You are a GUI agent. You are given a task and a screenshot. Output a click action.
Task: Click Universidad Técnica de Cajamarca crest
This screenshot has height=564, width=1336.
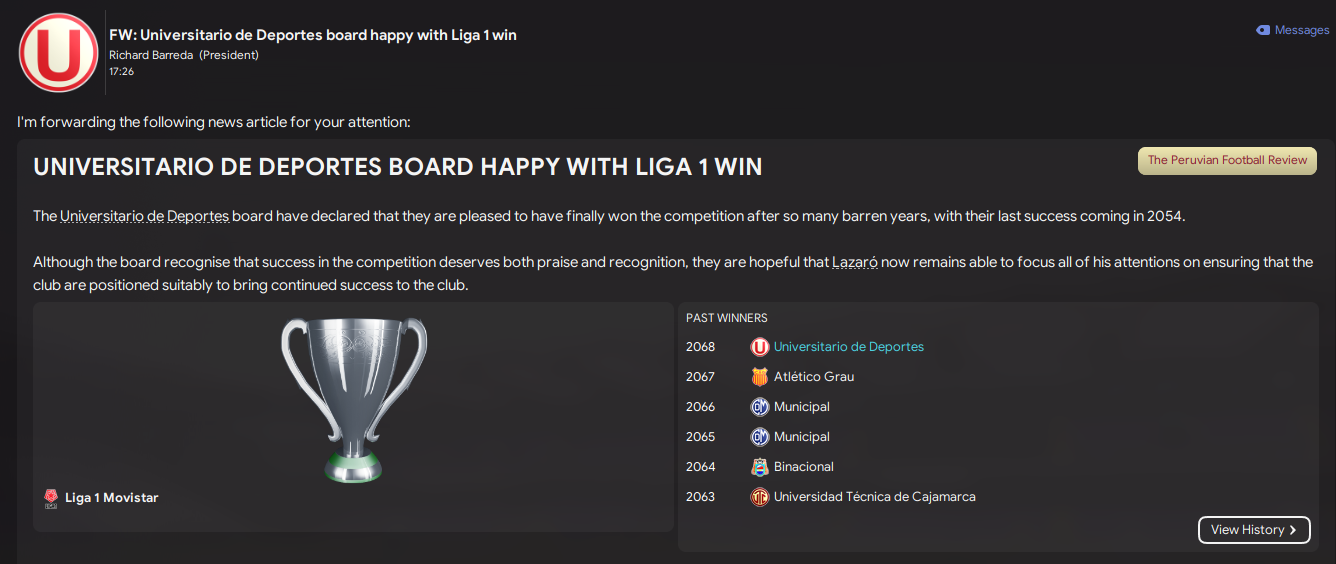[x=760, y=497]
